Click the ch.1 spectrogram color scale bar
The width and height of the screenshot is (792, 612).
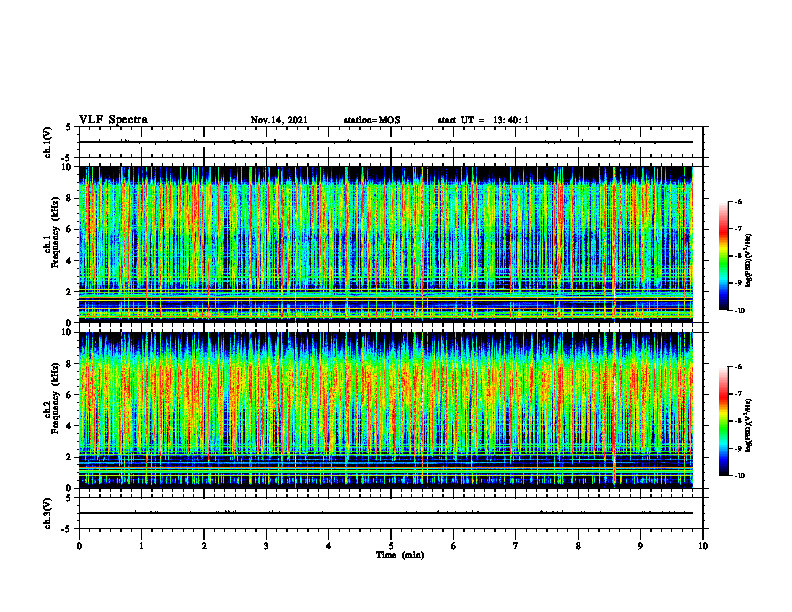[x=723, y=256]
